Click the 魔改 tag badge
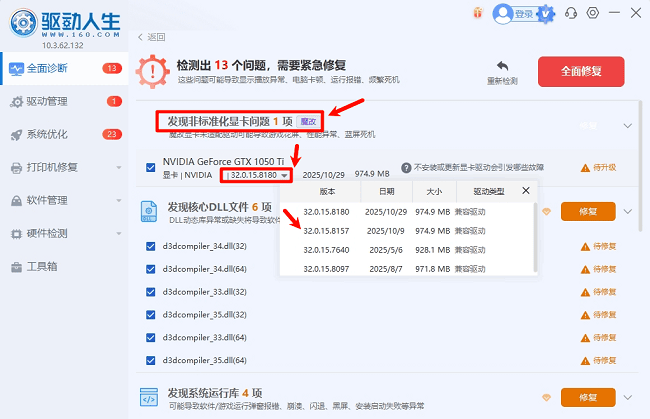 308,121
